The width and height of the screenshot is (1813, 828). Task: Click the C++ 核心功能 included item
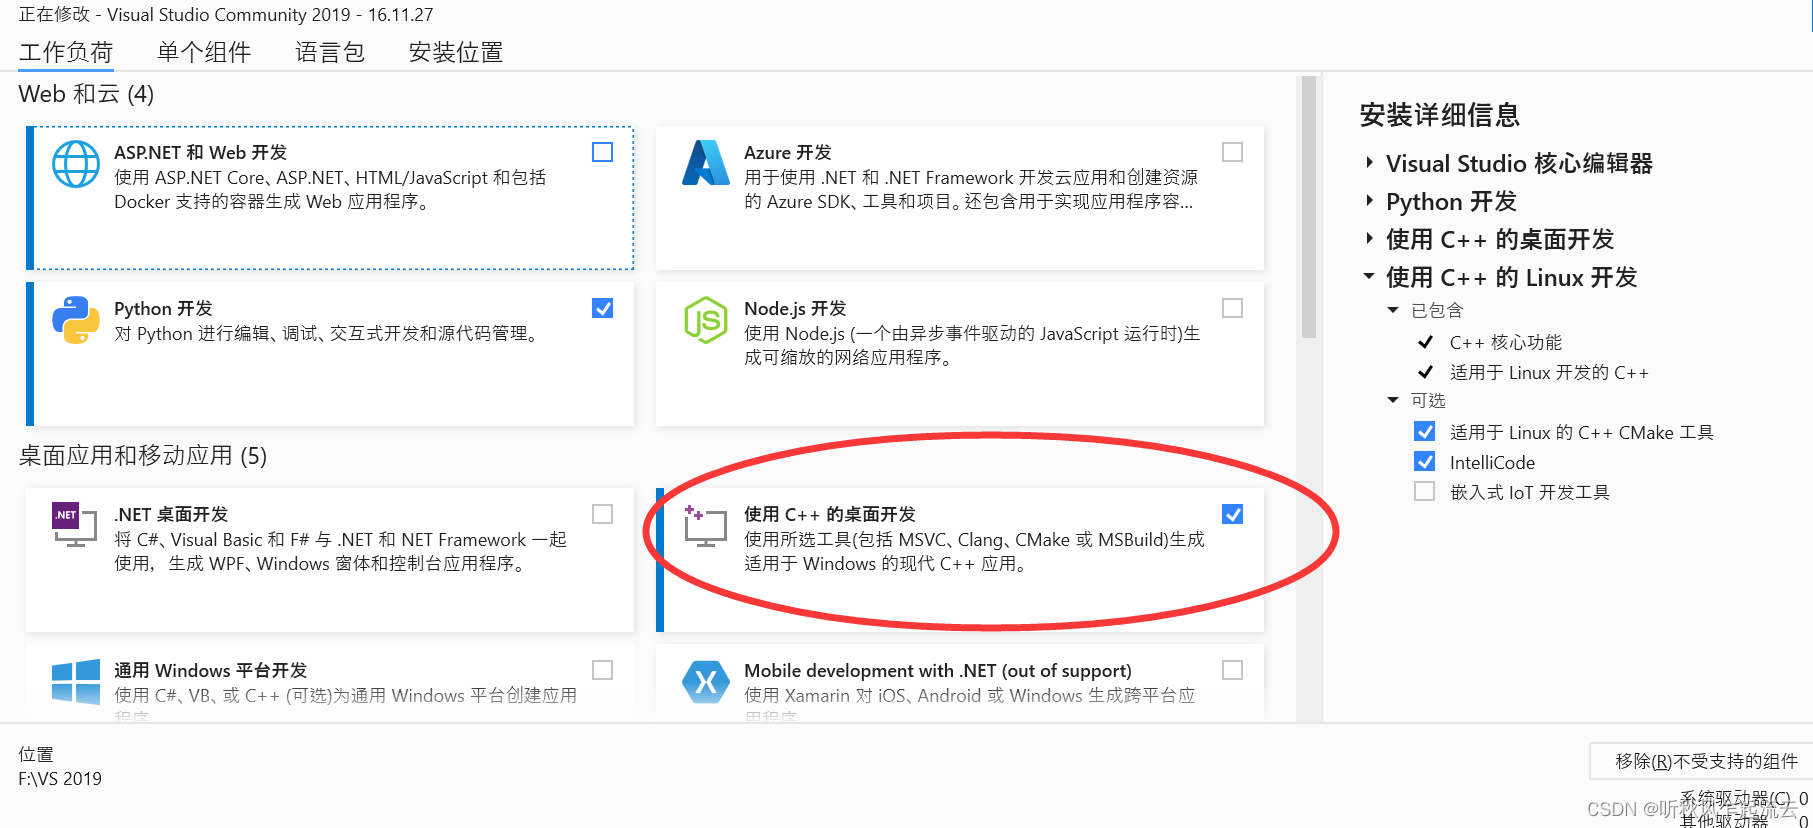pos(1506,342)
